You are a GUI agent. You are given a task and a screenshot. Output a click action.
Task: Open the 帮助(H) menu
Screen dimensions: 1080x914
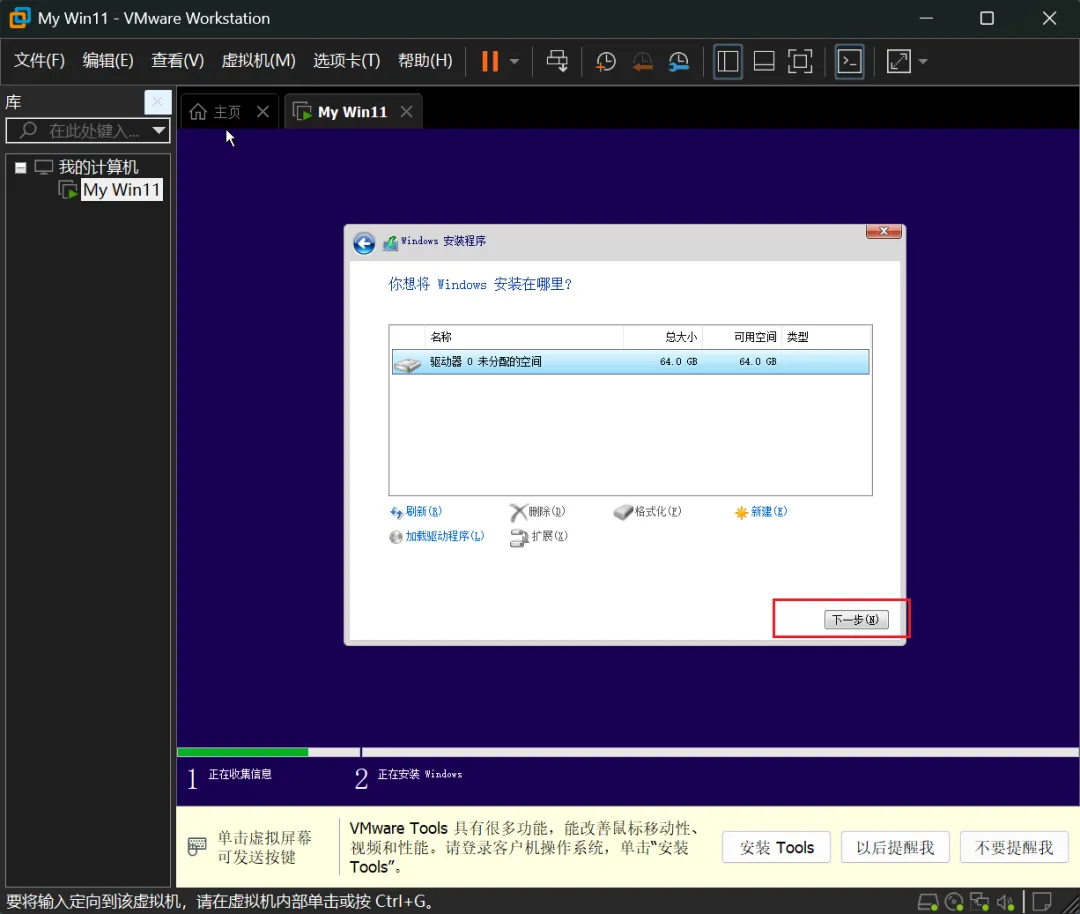click(425, 61)
